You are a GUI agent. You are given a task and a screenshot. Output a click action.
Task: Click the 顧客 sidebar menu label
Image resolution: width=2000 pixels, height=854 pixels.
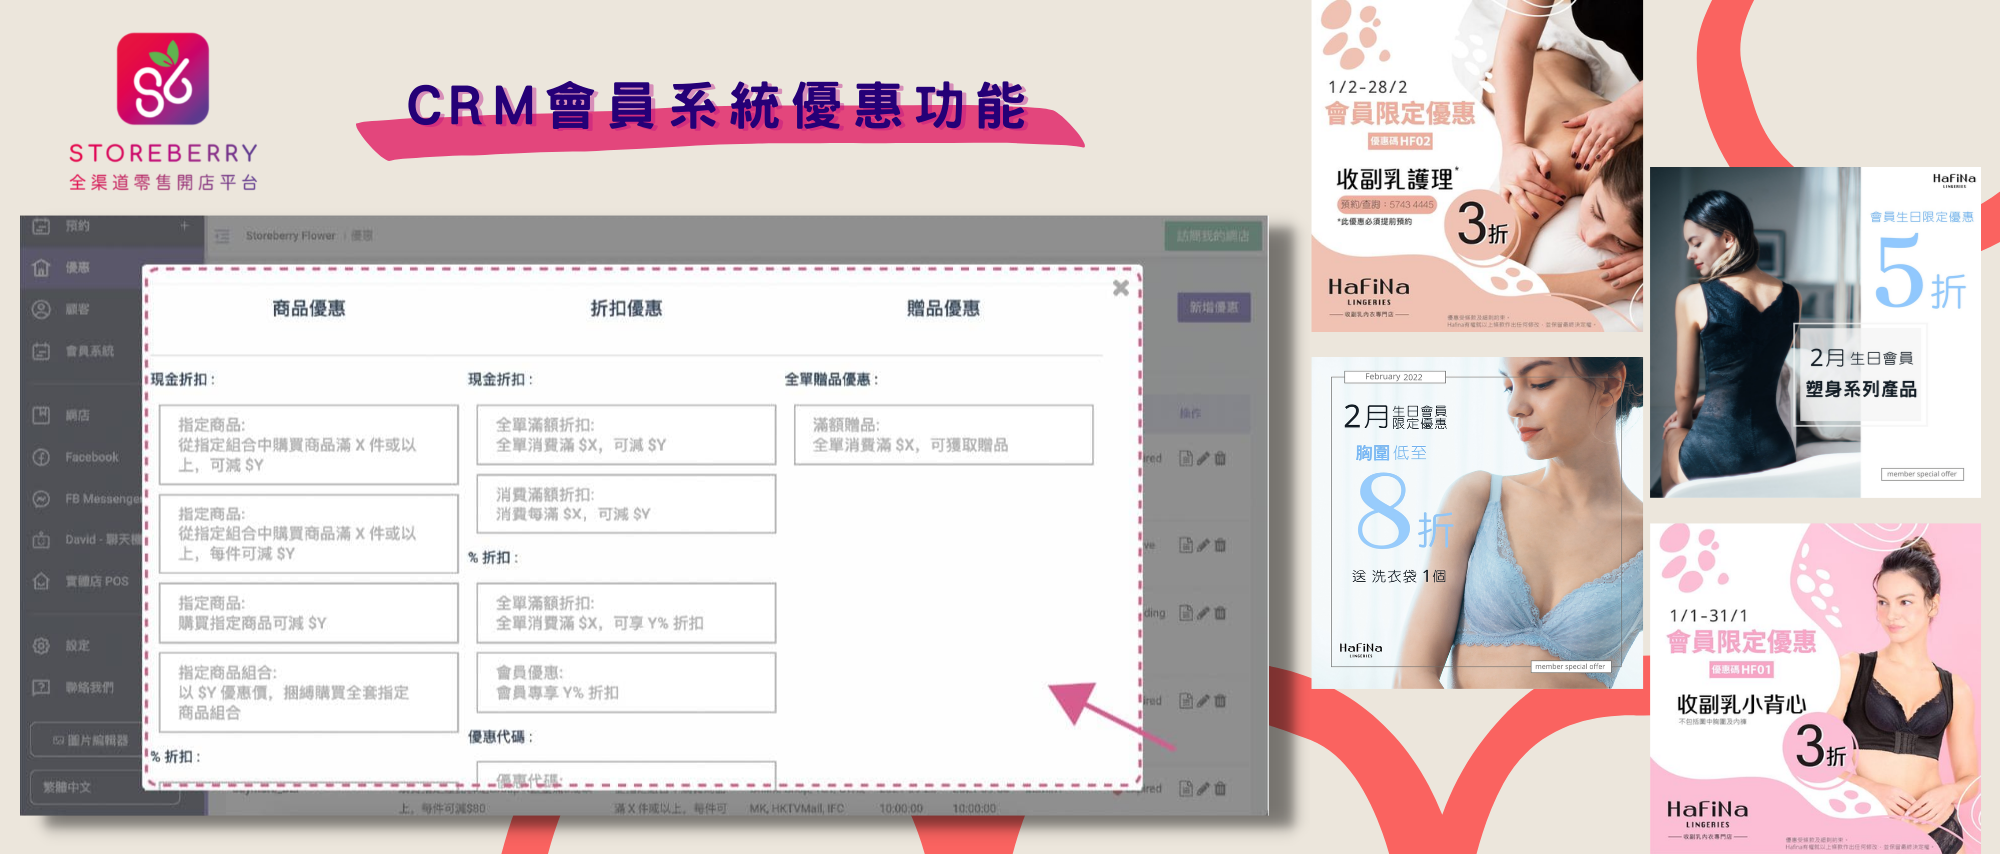pyautogui.click(x=78, y=309)
